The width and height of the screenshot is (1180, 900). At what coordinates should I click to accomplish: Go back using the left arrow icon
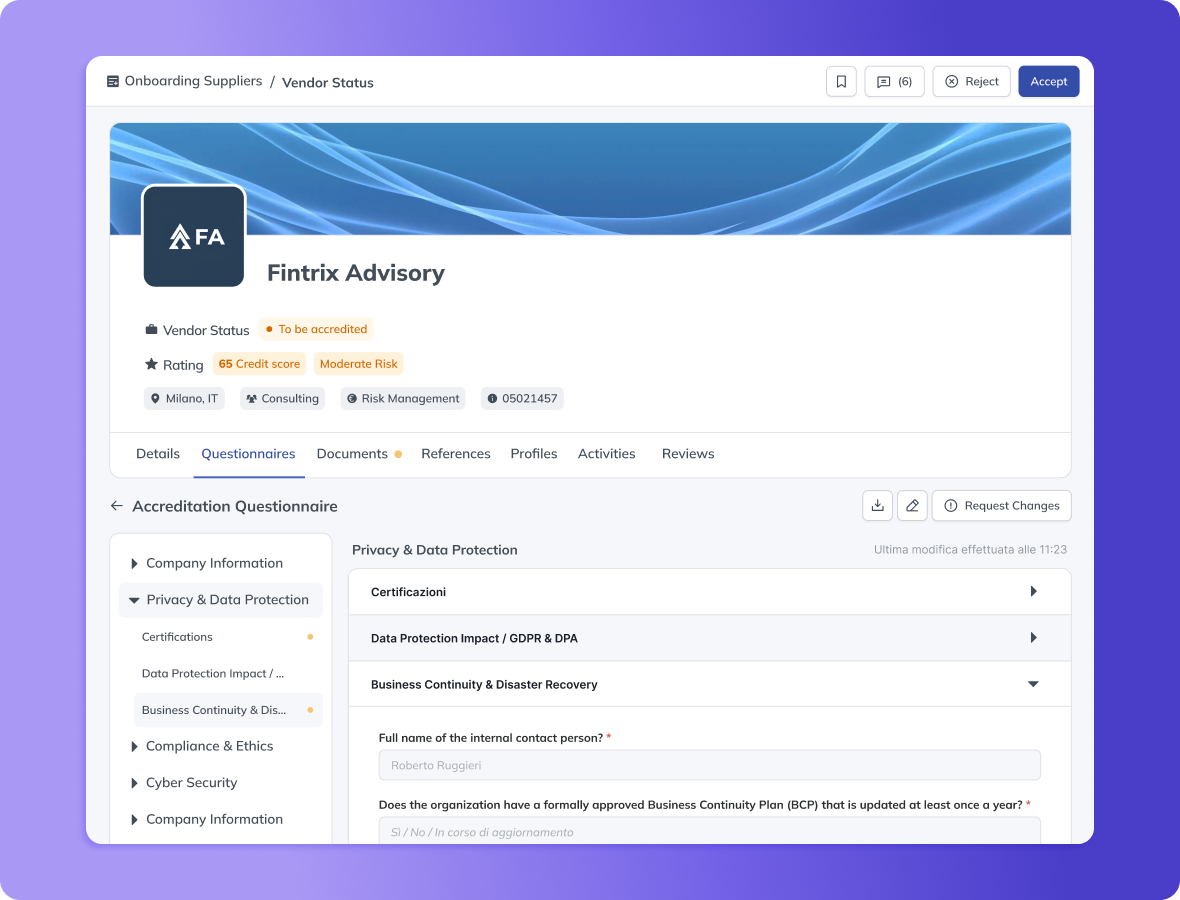click(x=117, y=506)
